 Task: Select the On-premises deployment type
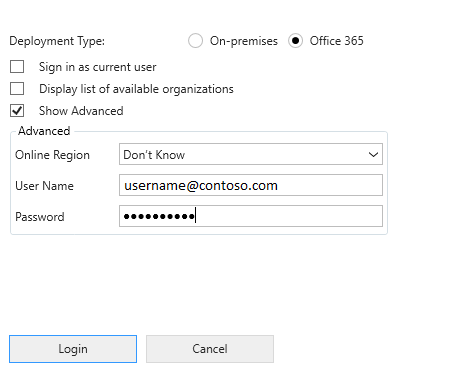pos(195,41)
